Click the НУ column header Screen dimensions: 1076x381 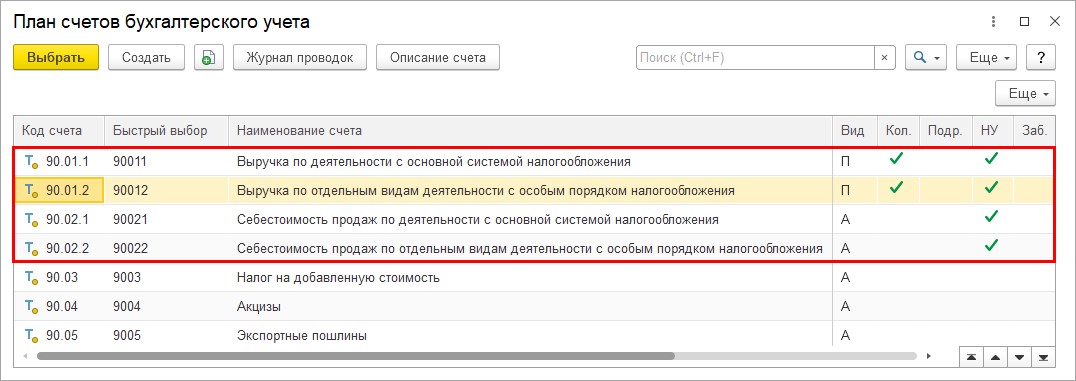992,130
